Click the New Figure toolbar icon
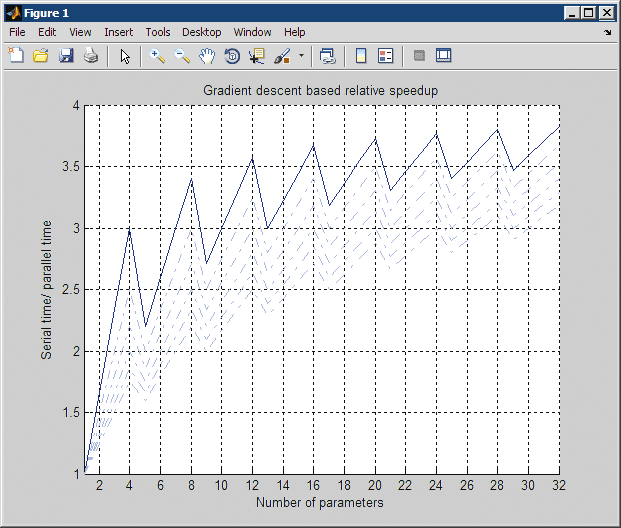 [x=16, y=56]
